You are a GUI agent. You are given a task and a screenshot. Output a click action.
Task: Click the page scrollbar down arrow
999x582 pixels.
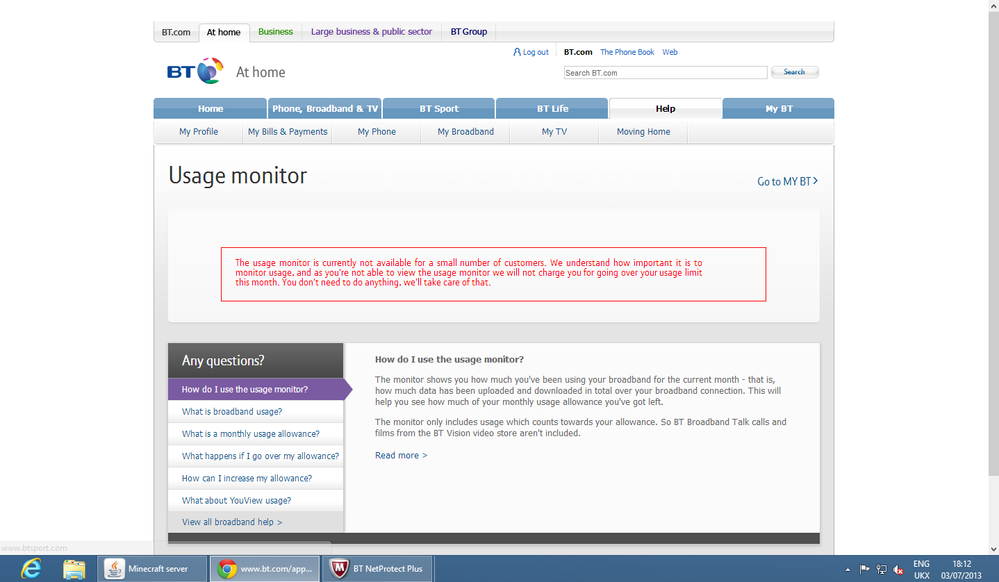[x=993, y=548]
